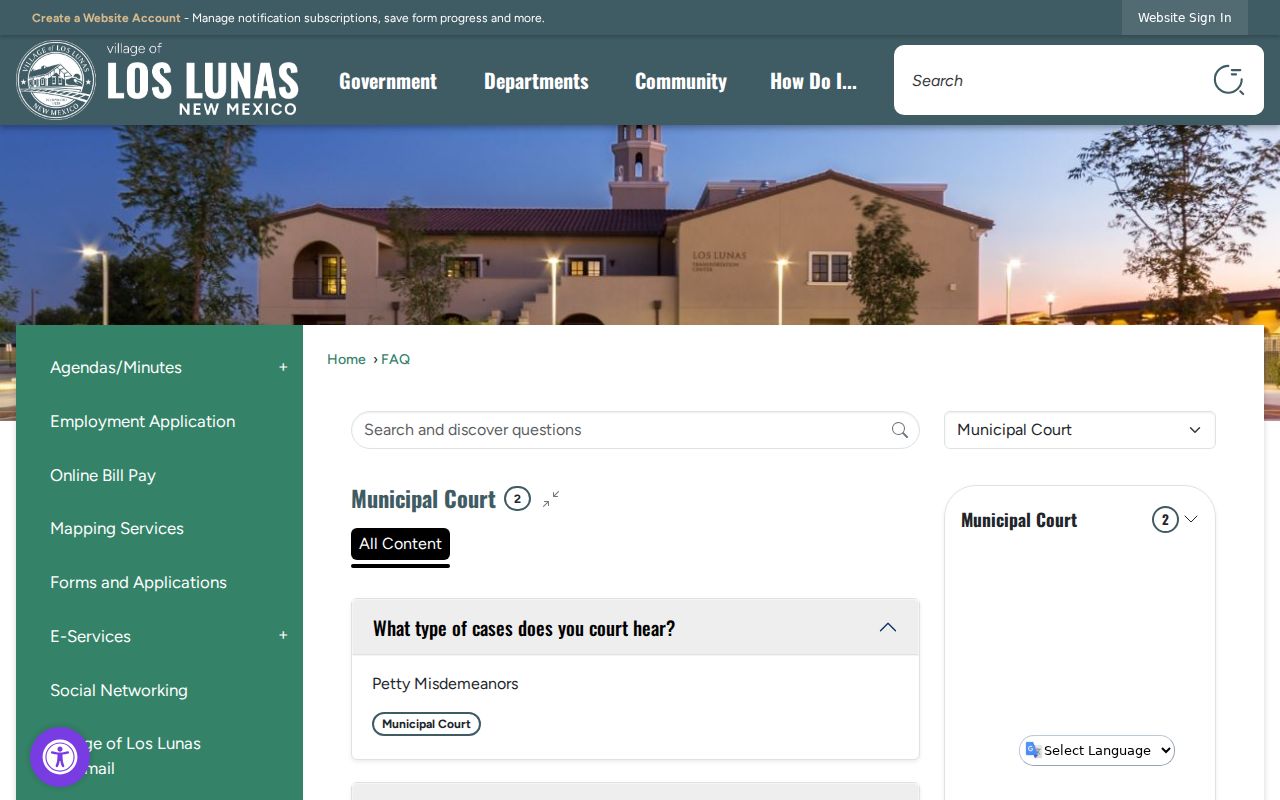Collapse the Municipal Court section with arrows icon

551,499
